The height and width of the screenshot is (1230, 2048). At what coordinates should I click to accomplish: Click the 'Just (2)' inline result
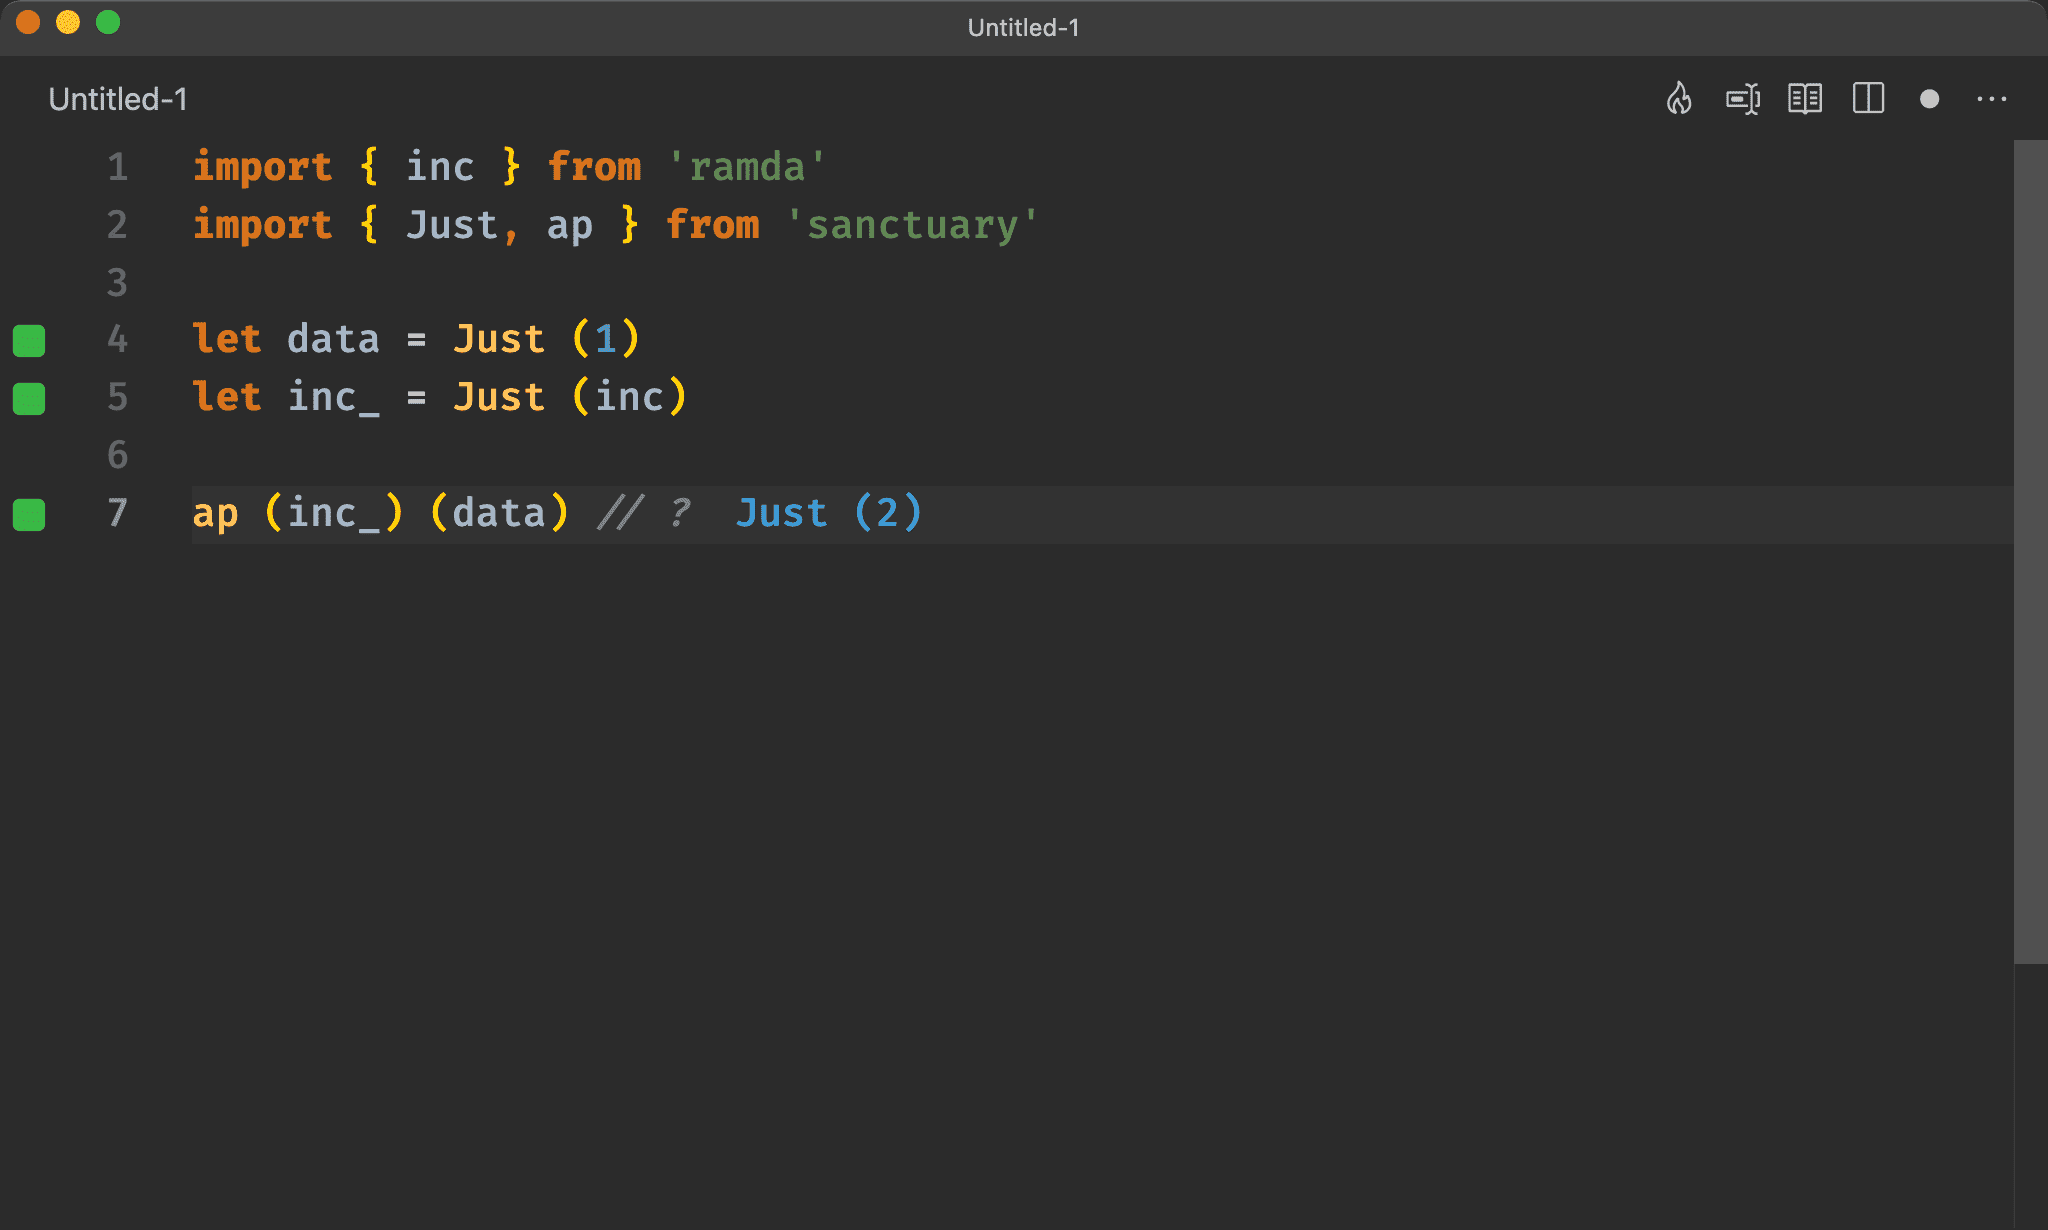tap(829, 513)
